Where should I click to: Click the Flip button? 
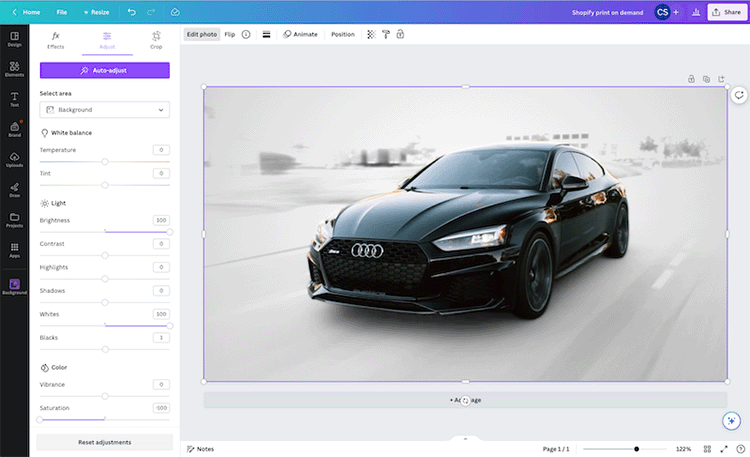230,34
